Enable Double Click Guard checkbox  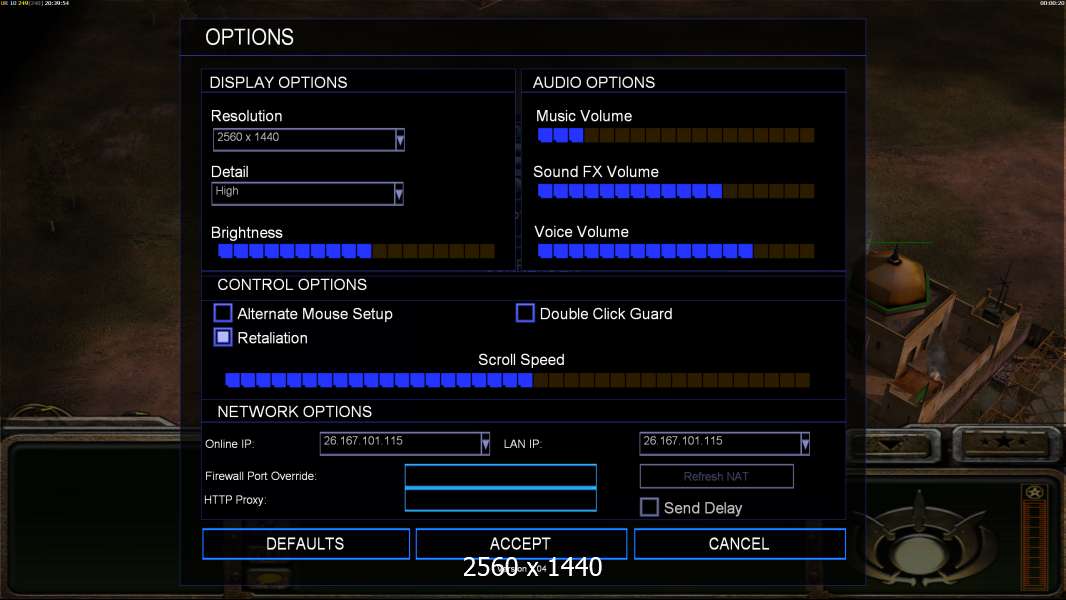[x=525, y=313]
